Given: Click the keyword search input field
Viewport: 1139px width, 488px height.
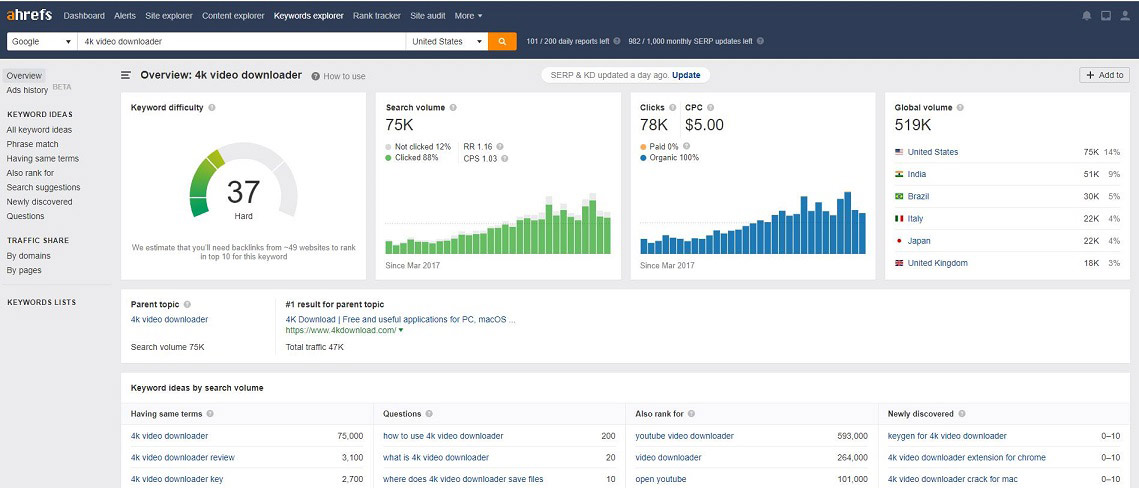Looking at the screenshot, I should pyautogui.click(x=241, y=41).
